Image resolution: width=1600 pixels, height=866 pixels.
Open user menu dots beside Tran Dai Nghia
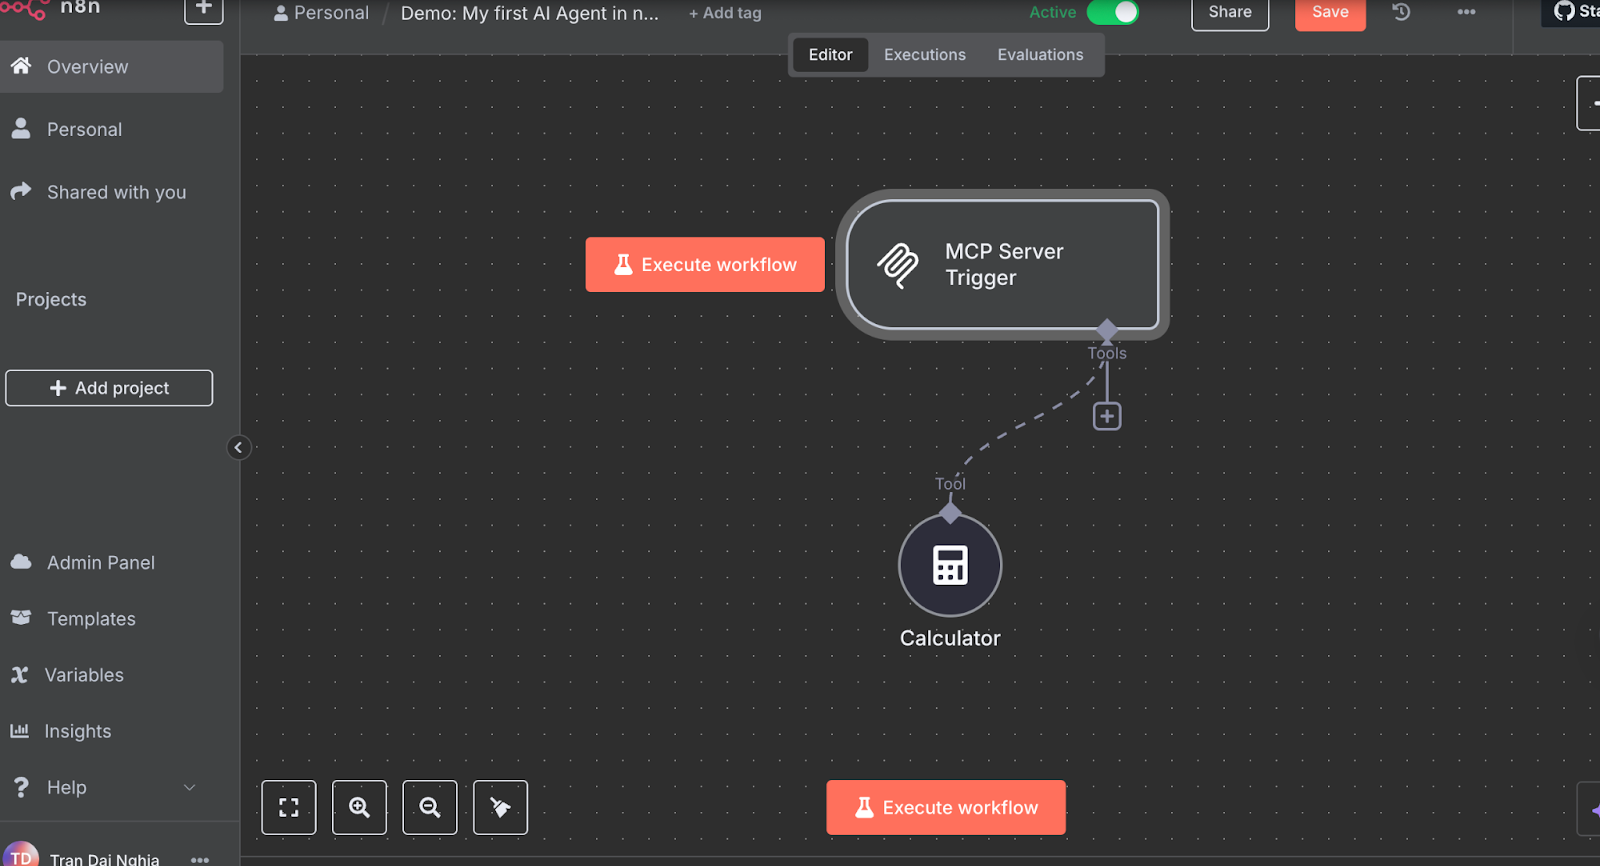tap(200, 859)
